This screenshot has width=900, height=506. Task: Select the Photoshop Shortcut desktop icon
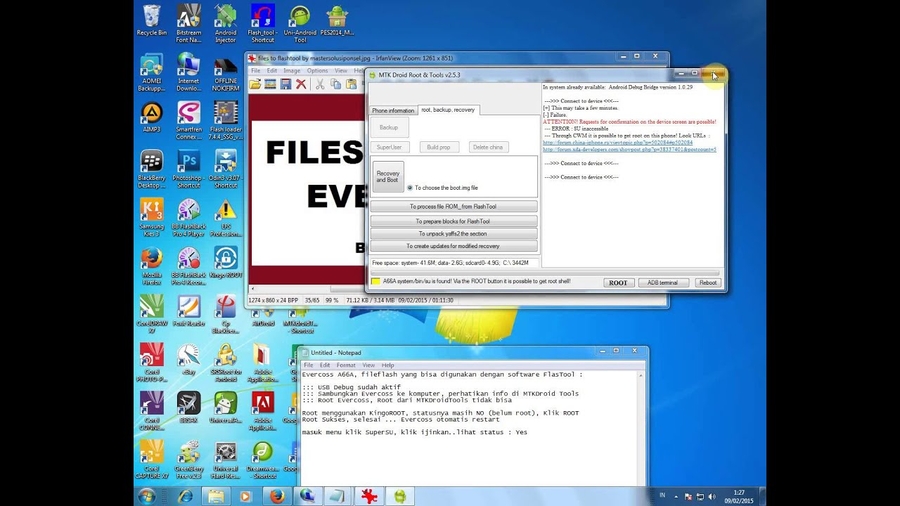tap(189, 169)
